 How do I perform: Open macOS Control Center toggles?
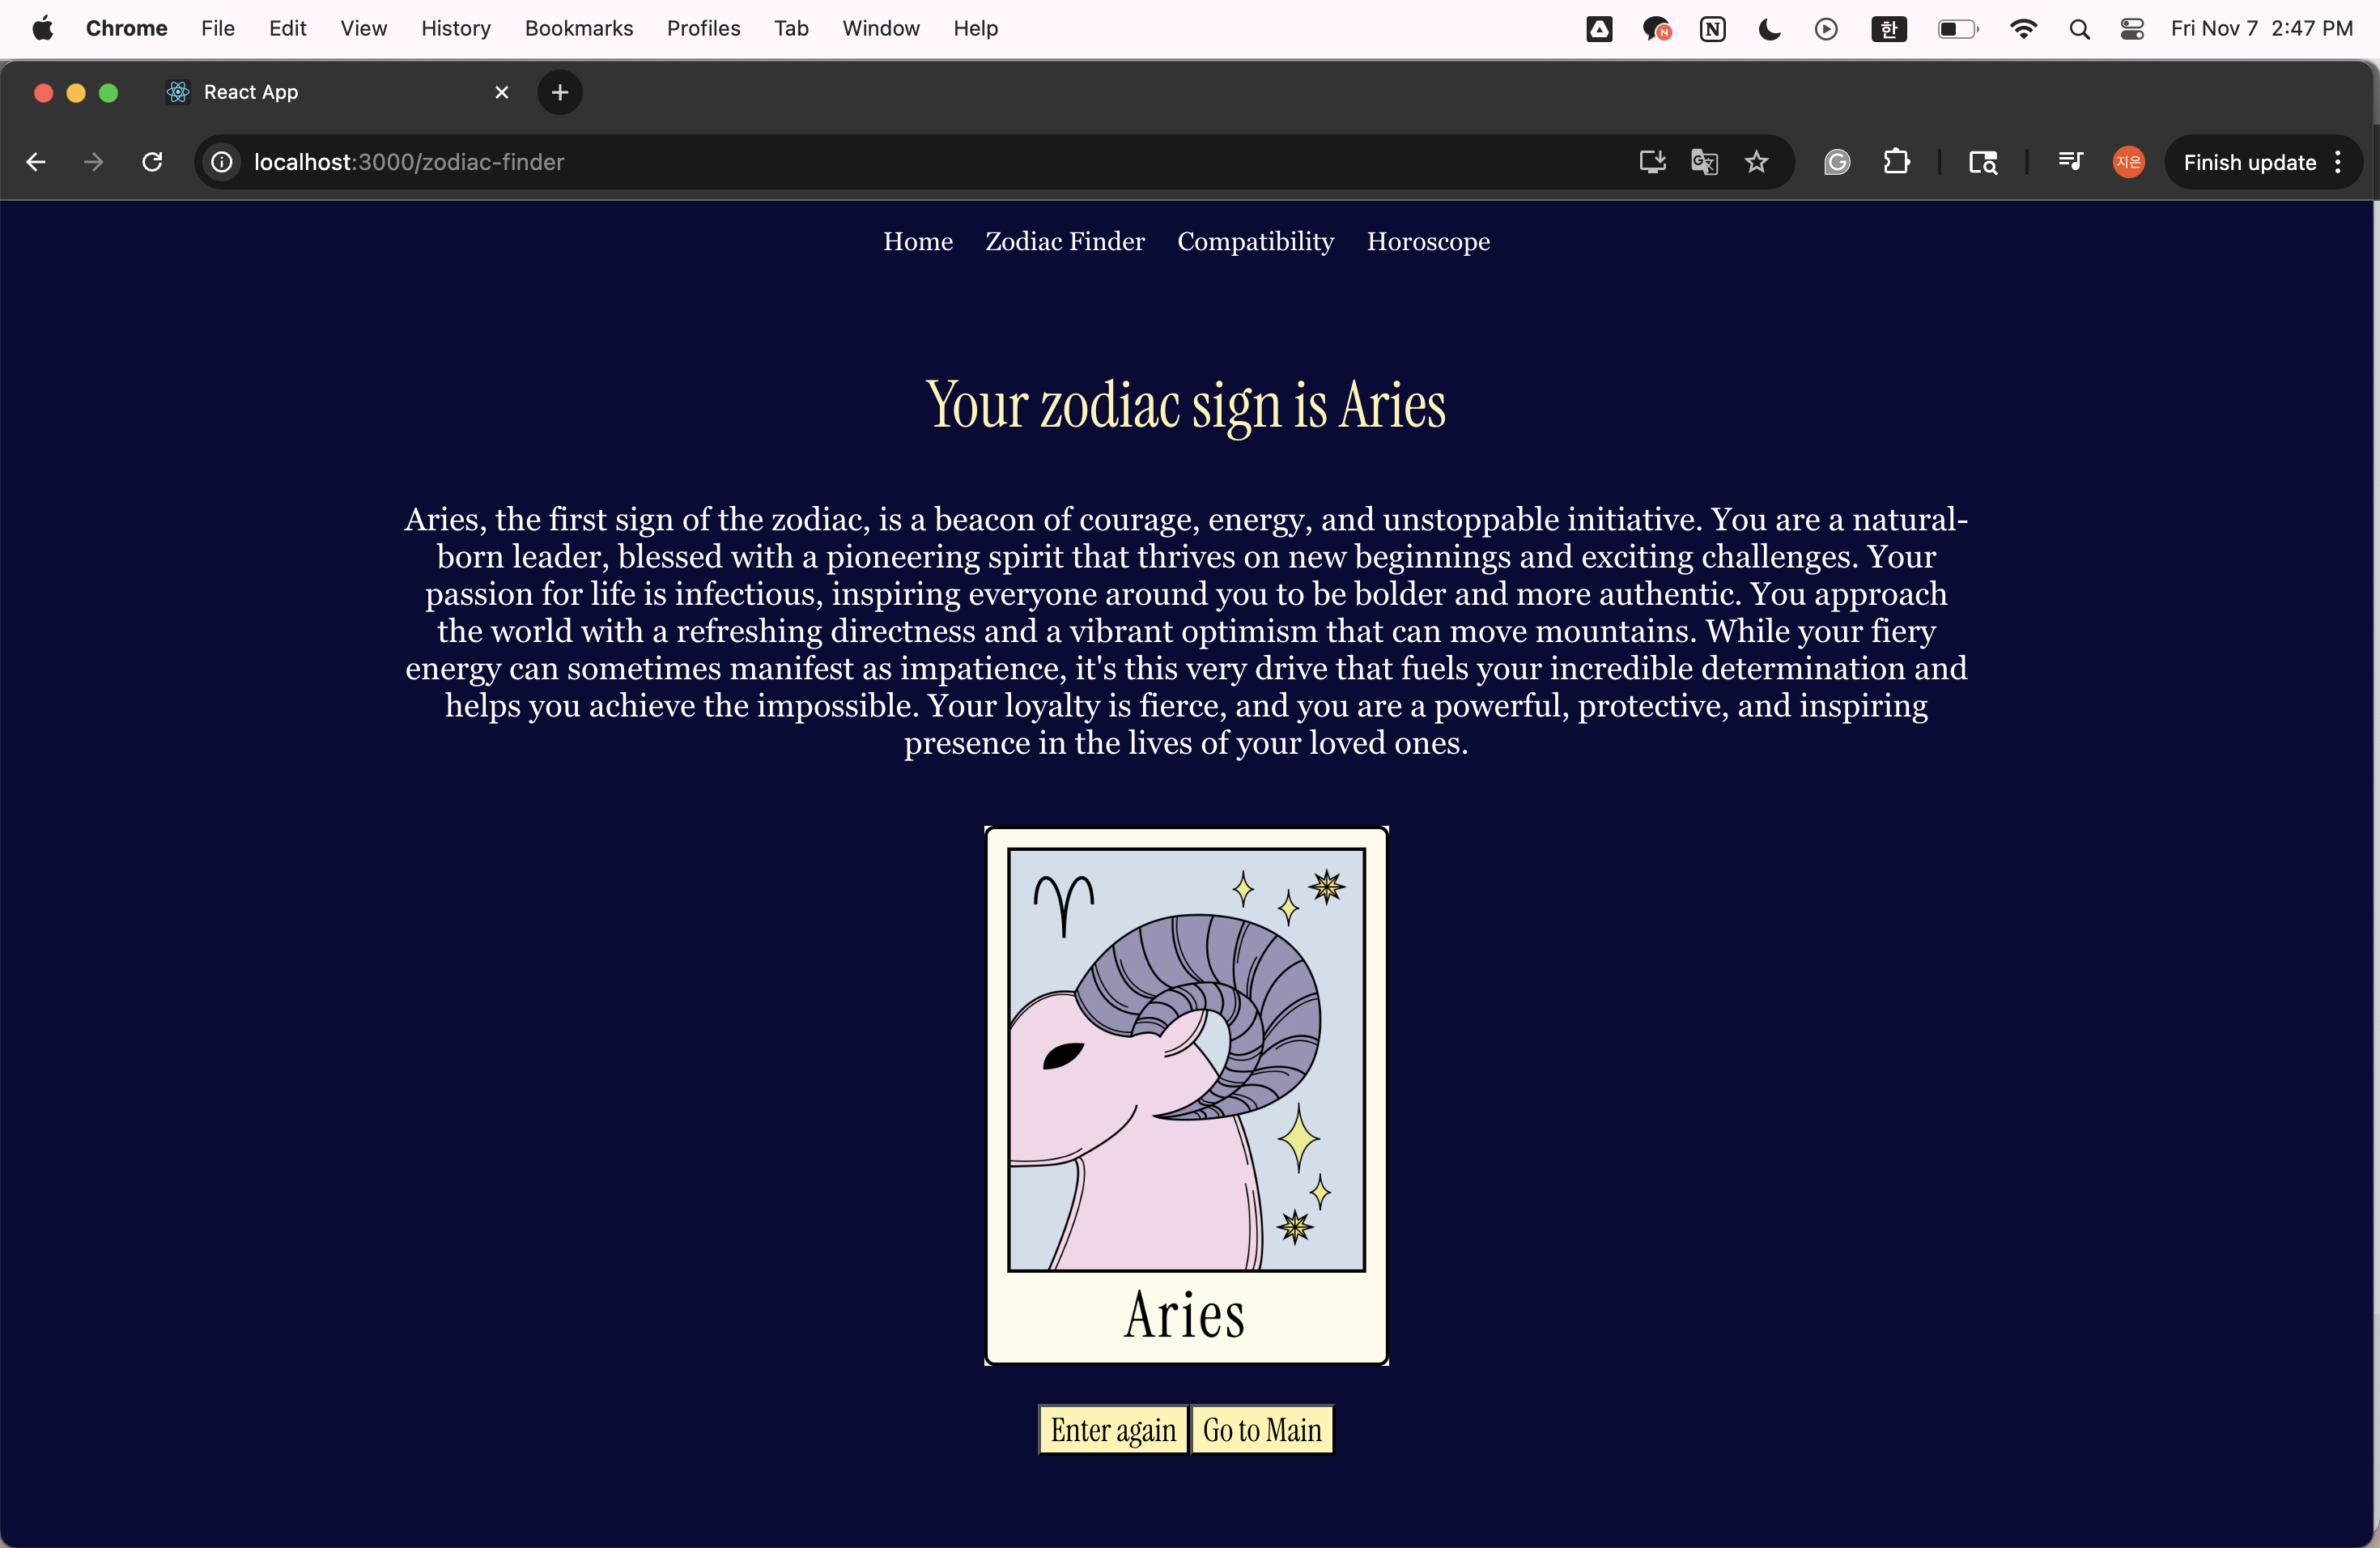(2131, 29)
